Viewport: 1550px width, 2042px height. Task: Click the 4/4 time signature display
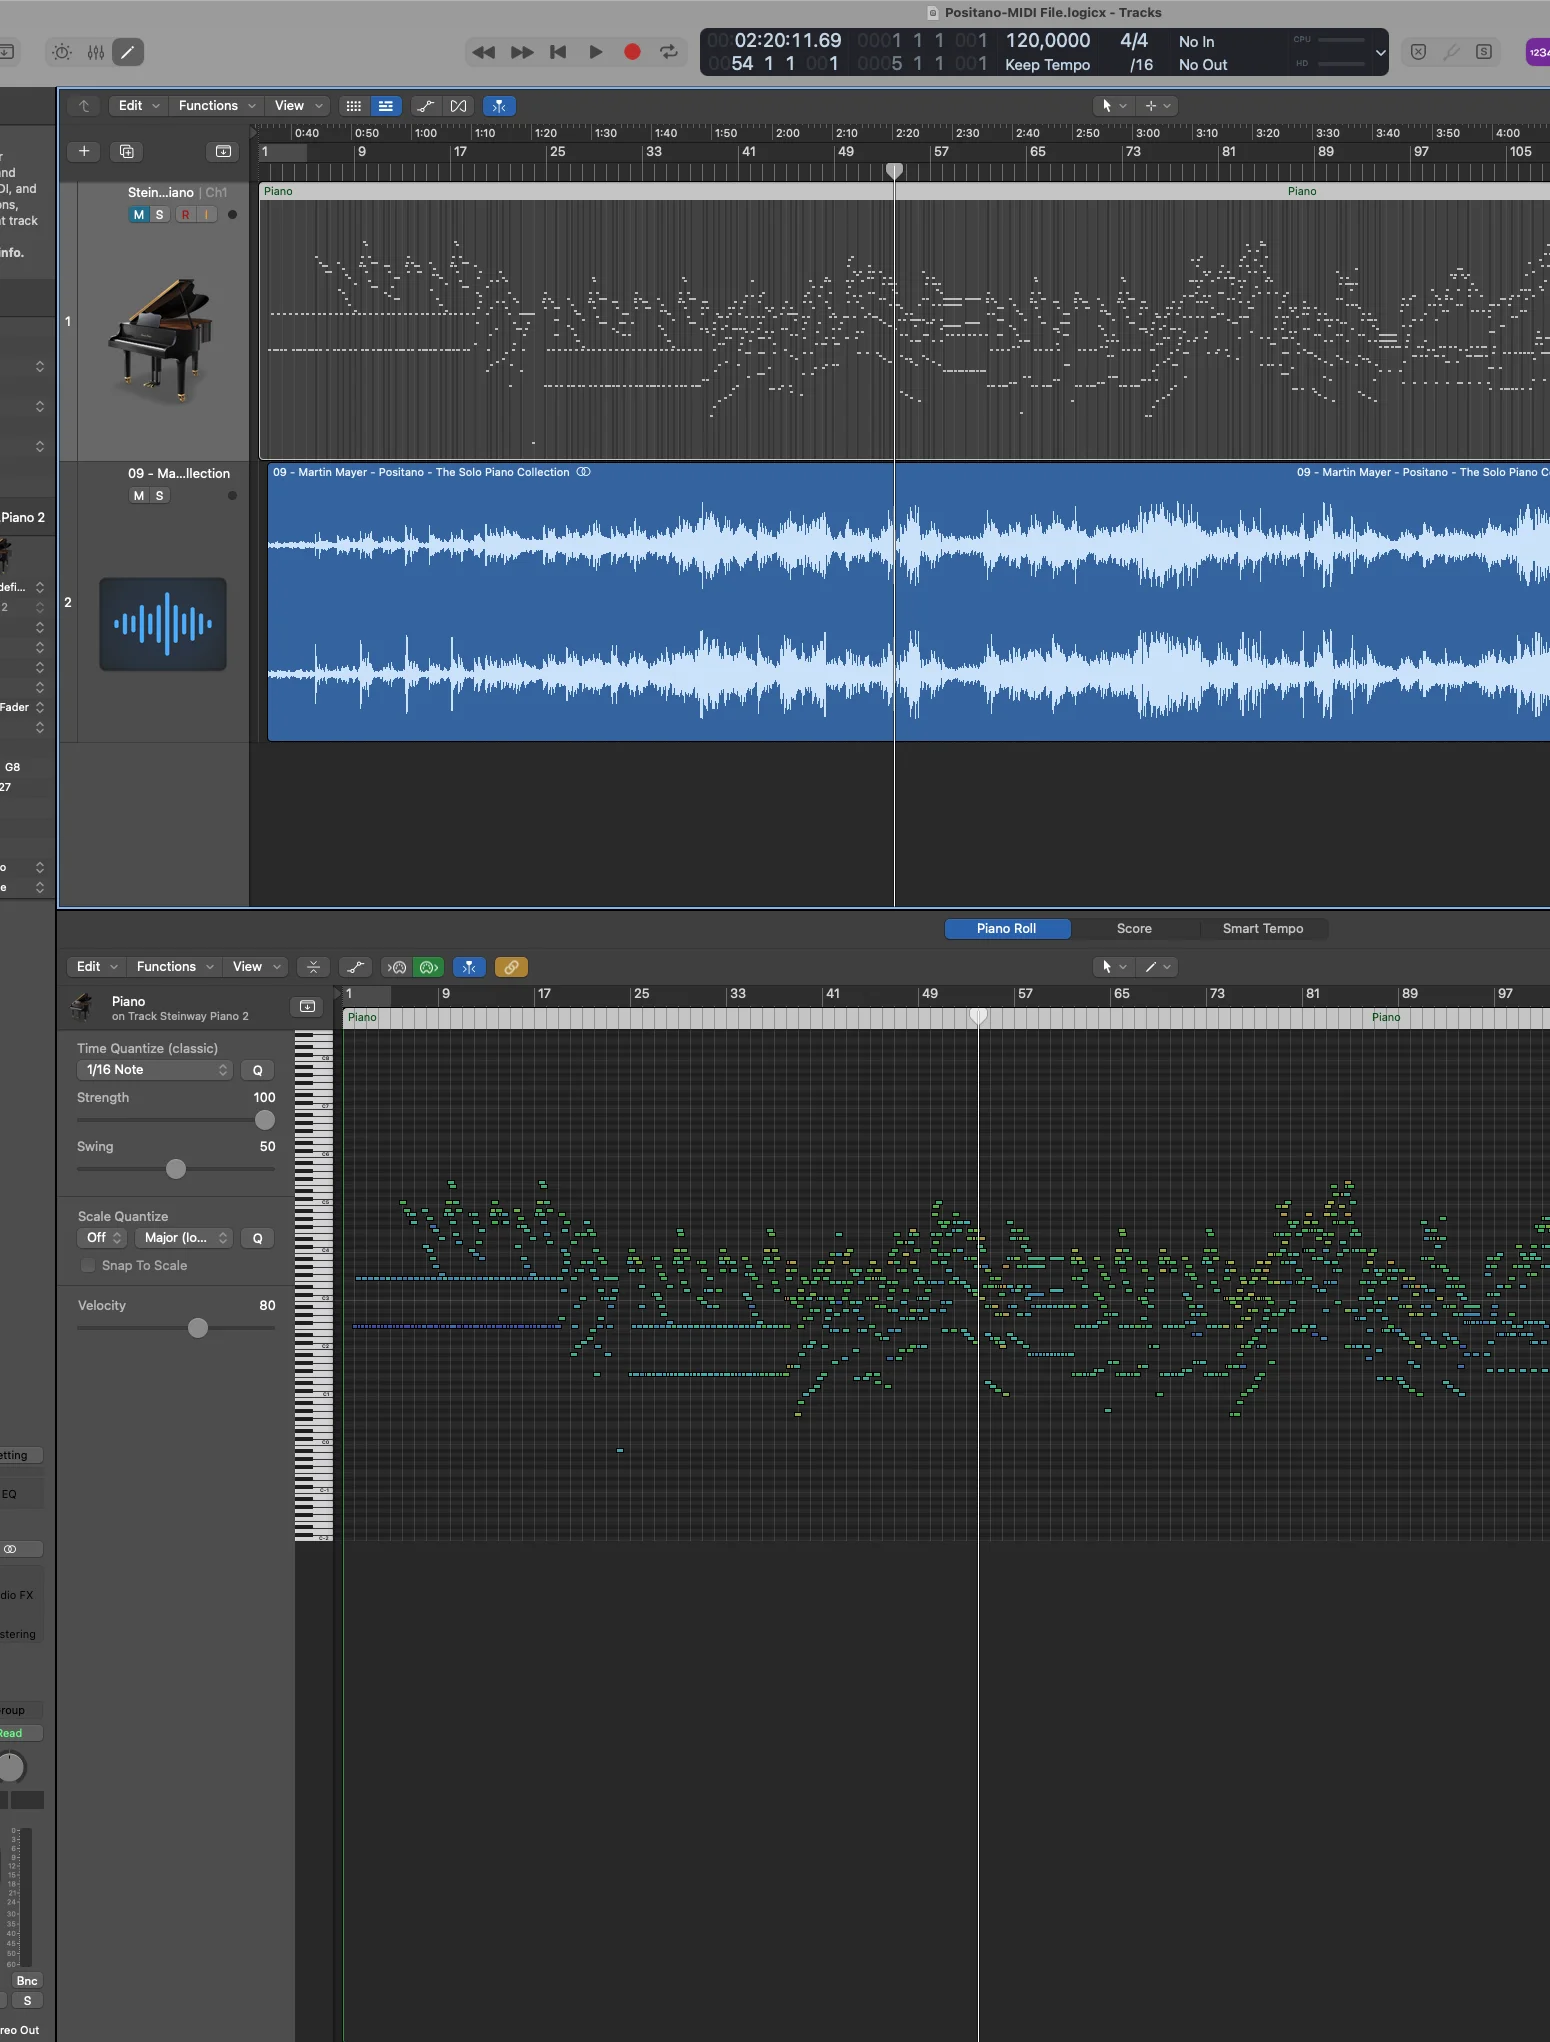pyautogui.click(x=1134, y=41)
